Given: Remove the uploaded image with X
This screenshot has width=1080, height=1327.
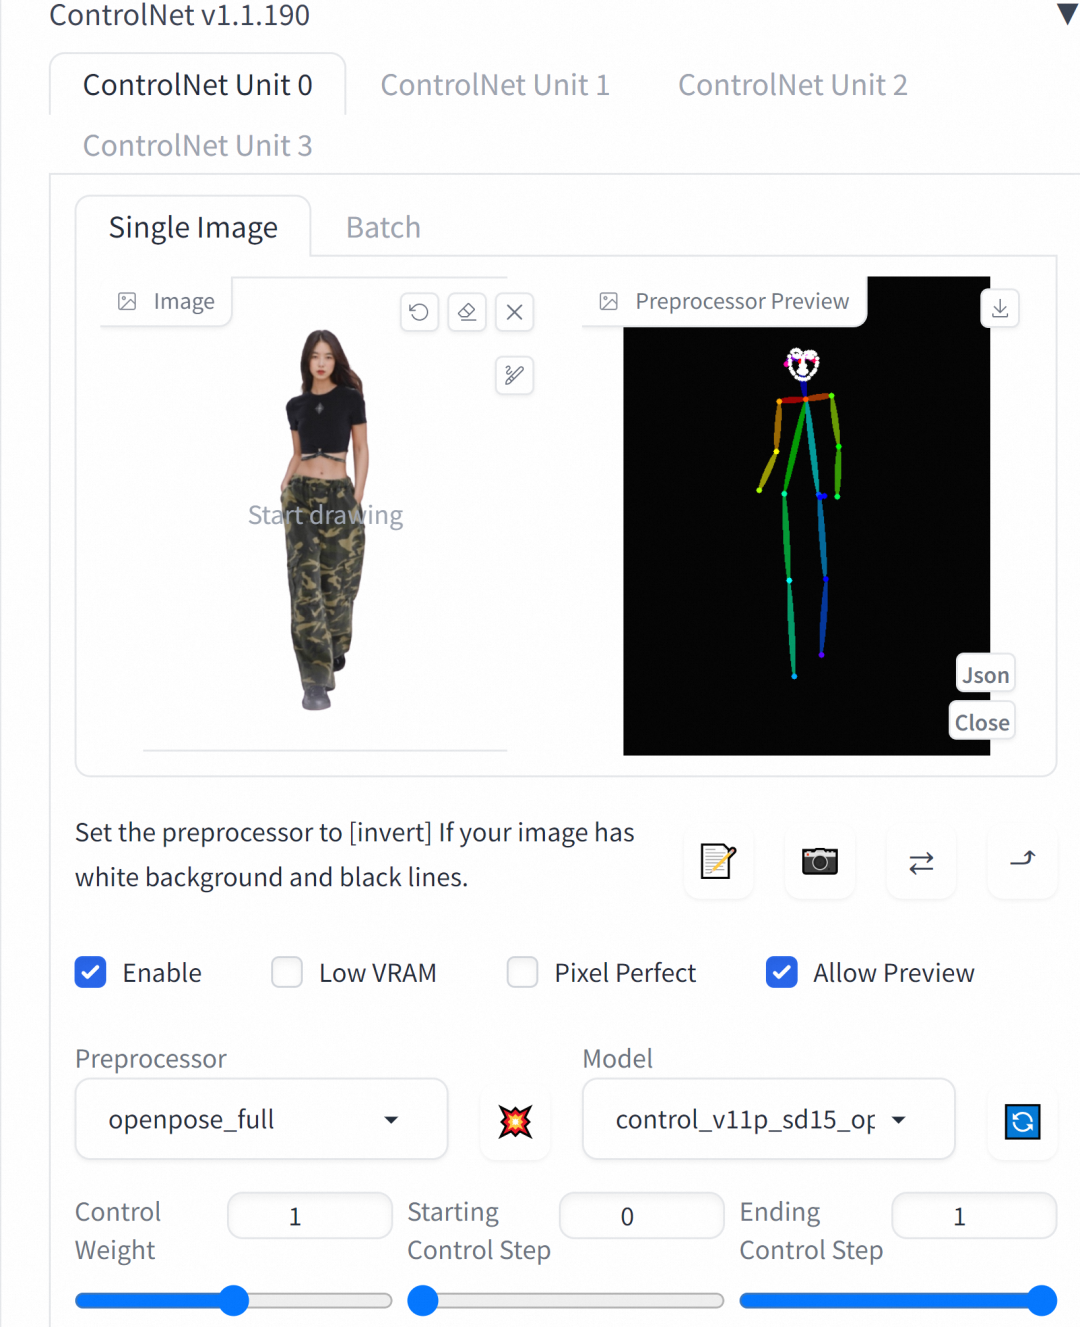Looking at the screenshot, I should point(514,312).
